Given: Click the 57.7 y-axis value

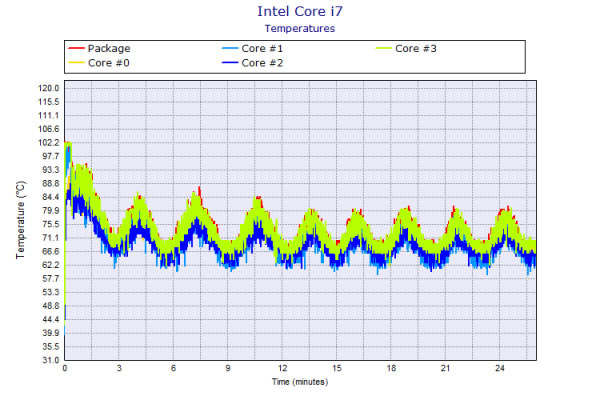Looking at the screenshot, I should [x=50, y=279].
